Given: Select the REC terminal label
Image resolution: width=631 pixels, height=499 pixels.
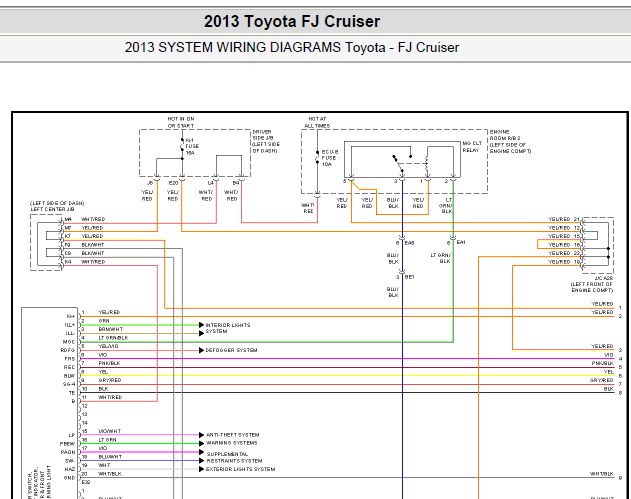Looking at the screenshot, I should pyautogui.click(x=69, y=367).
